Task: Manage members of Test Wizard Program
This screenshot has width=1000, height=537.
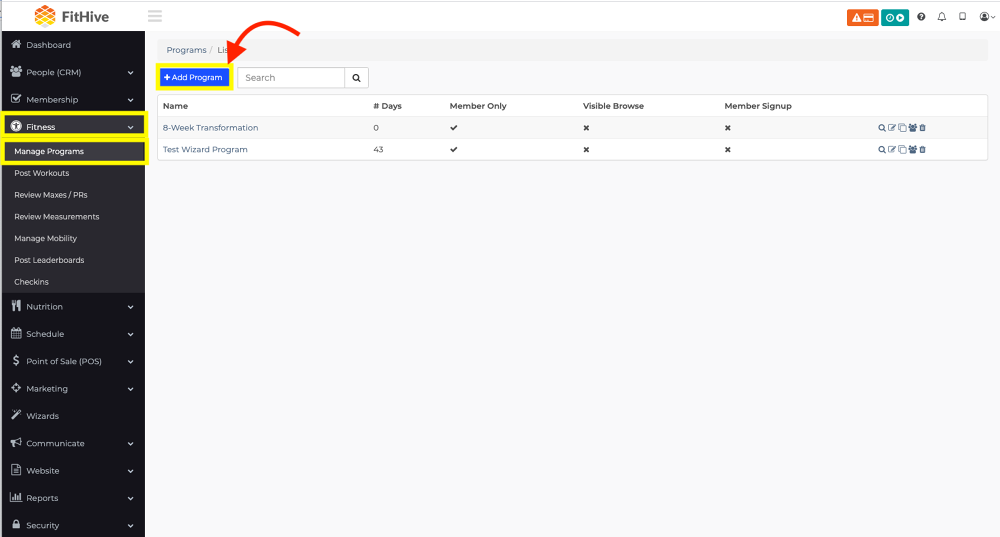Action: pyautogui.click(x=913, y=149)
